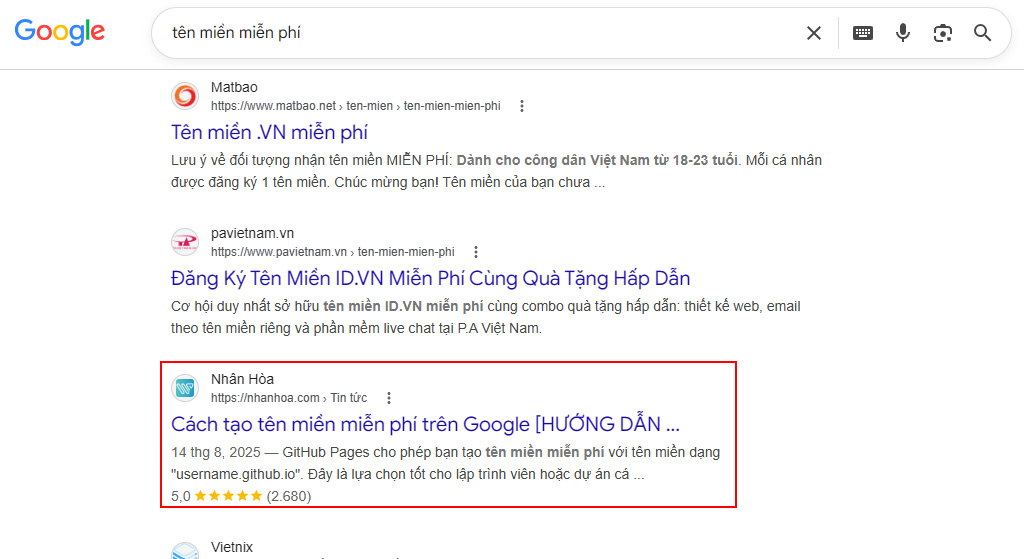Click the Nhân Hòa site name
The width and height of the screenshot is (1024, 559).
[x=242, y=379]
